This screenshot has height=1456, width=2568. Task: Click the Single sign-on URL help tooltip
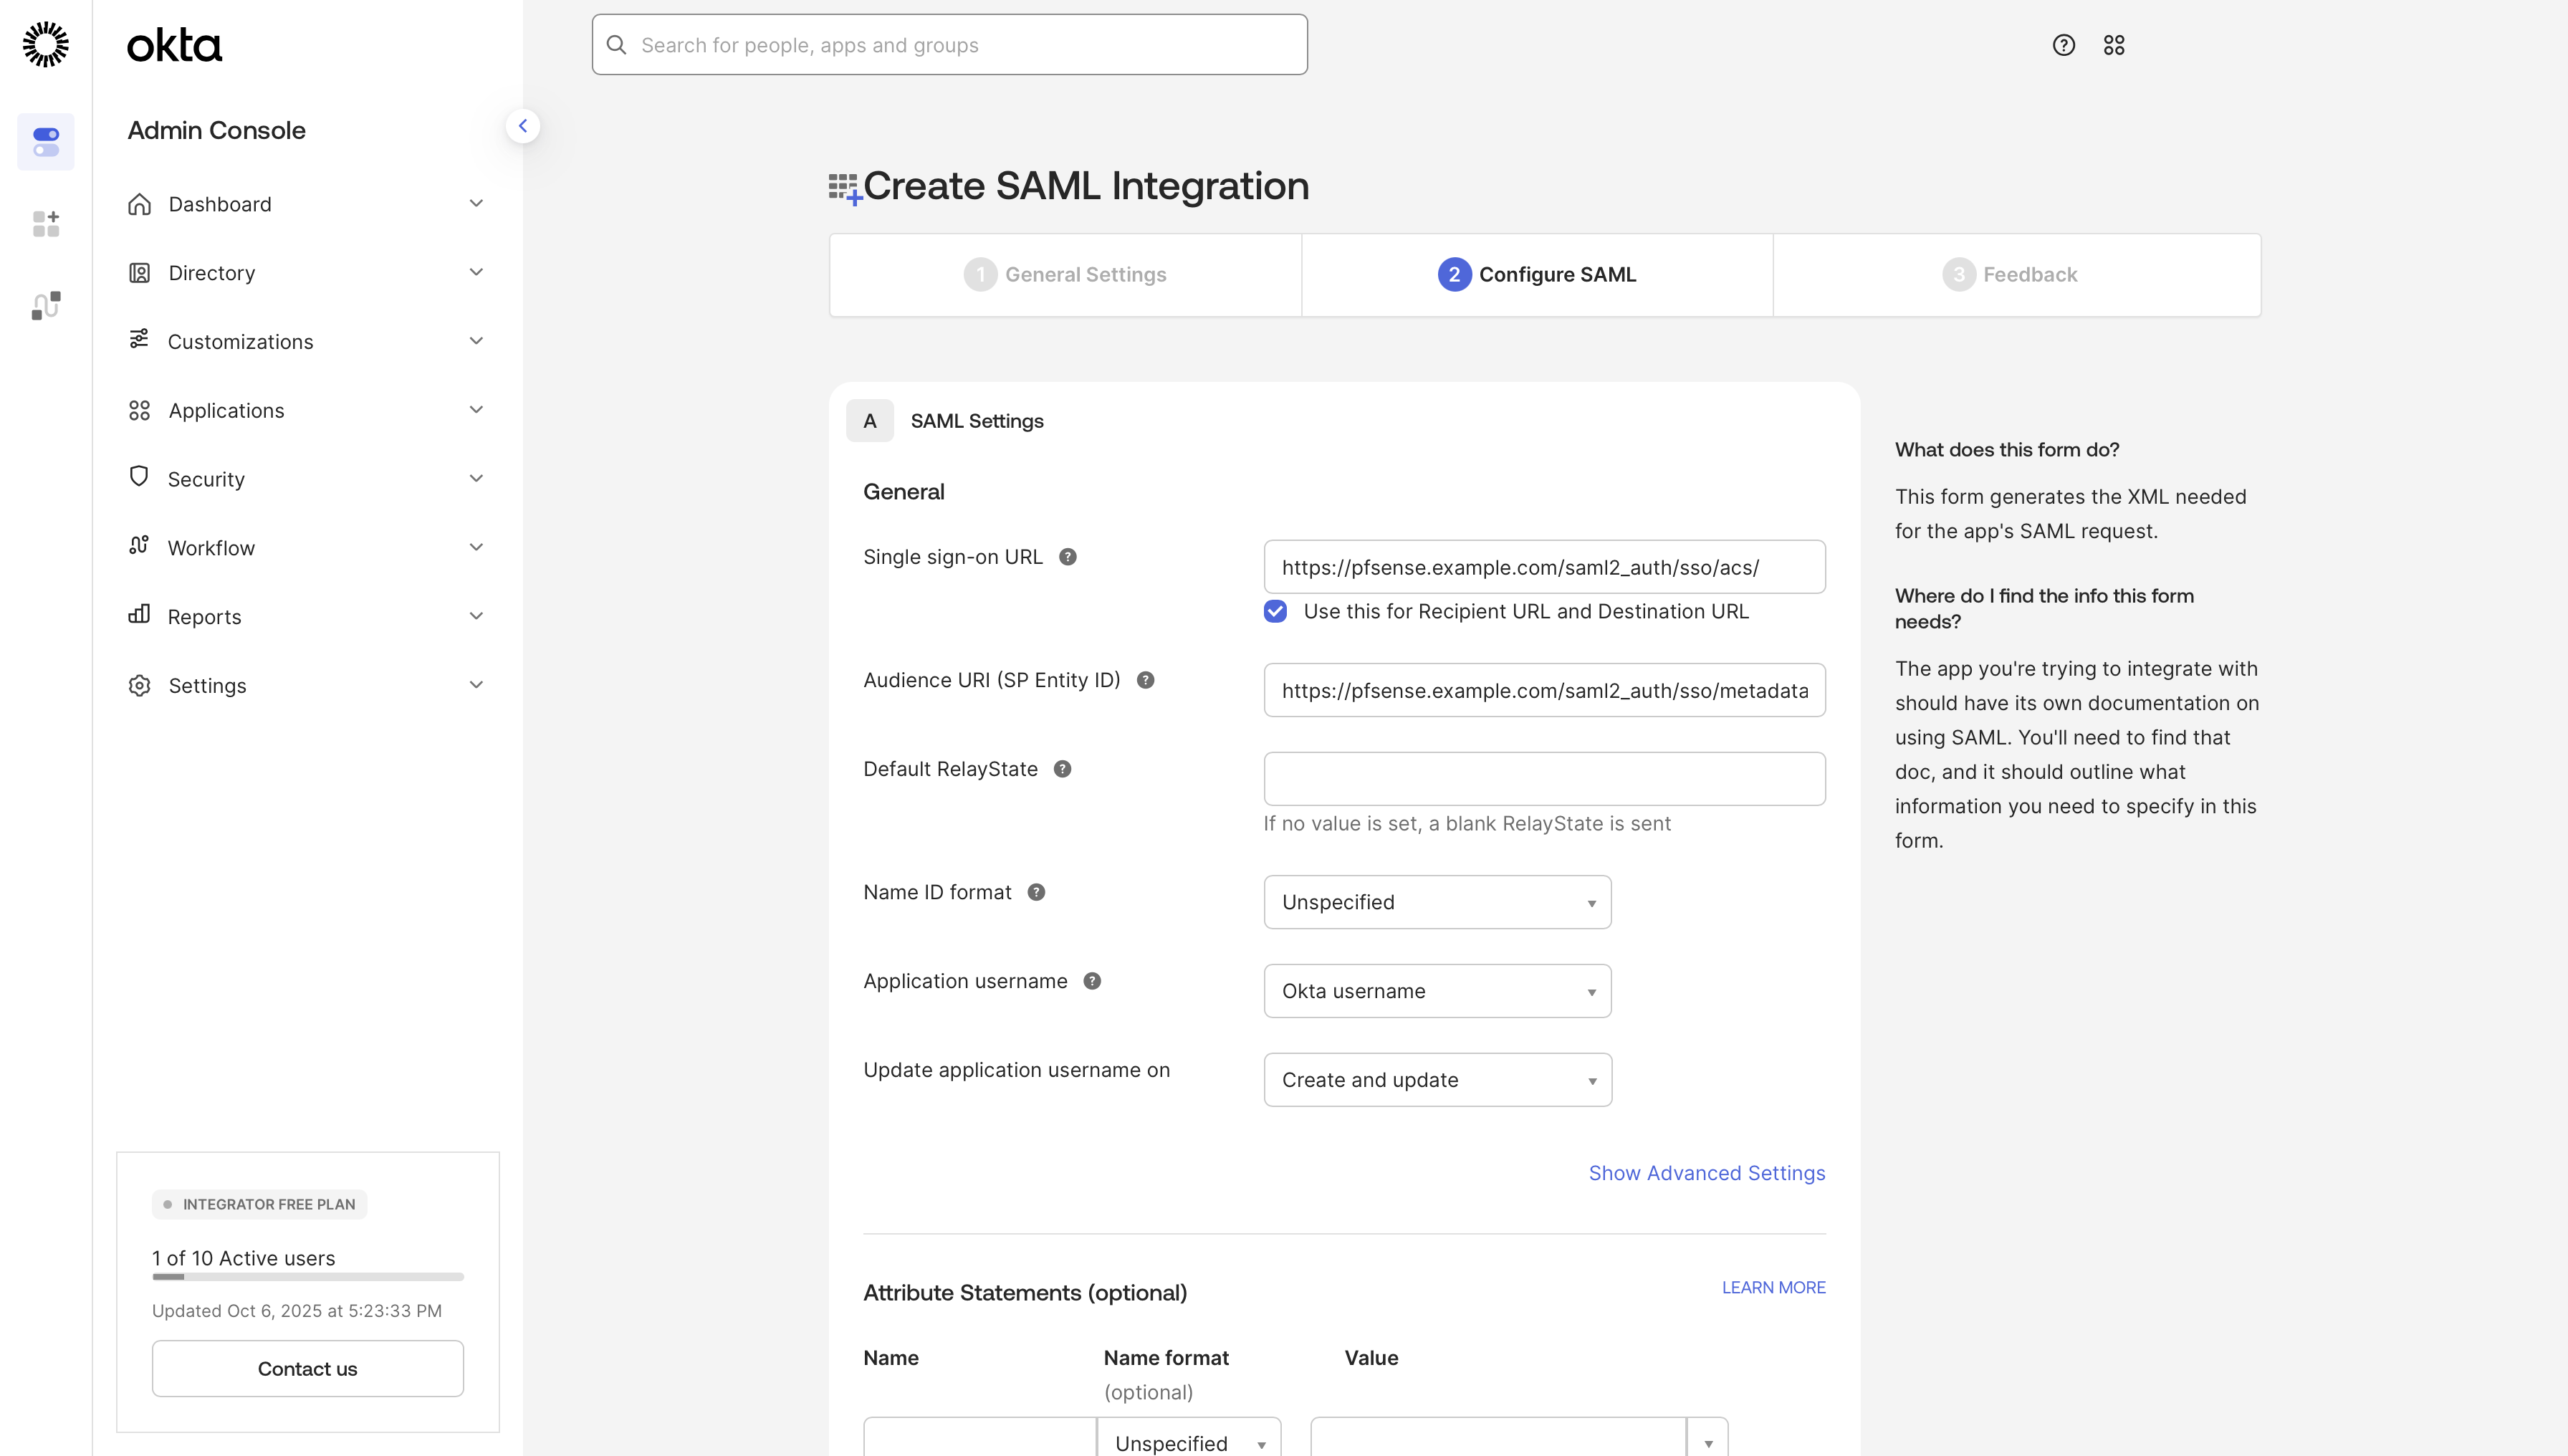1068,557
